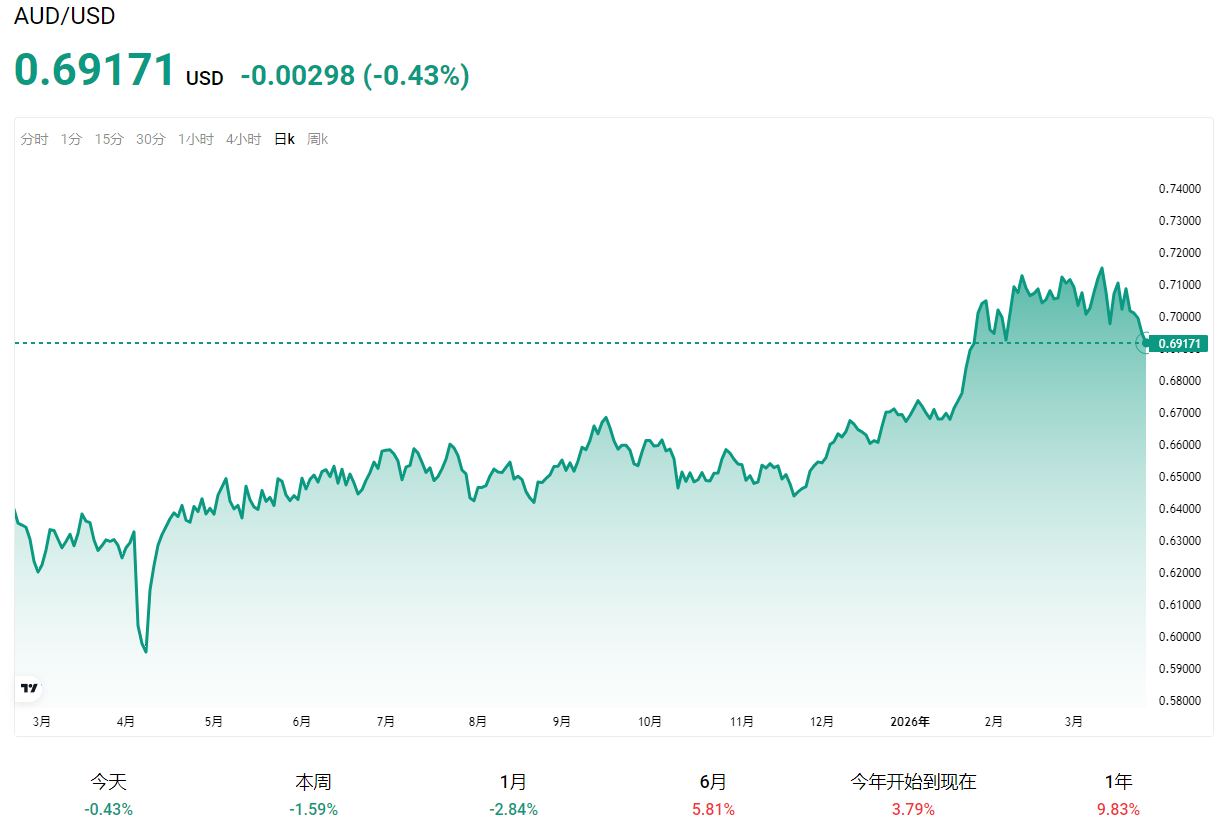Select the 本周 performance range

tap(313, 794)
